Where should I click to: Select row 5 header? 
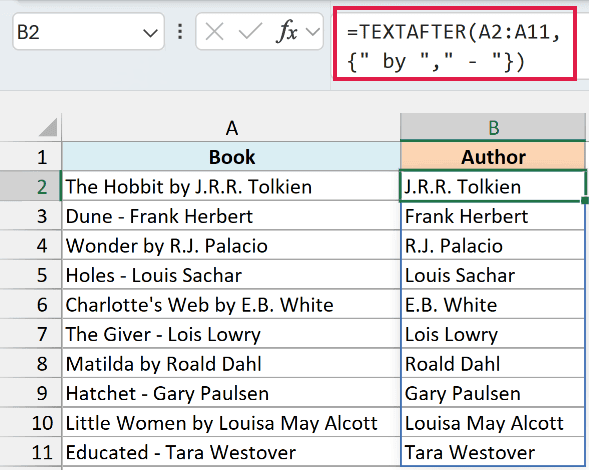coord(30,275)
